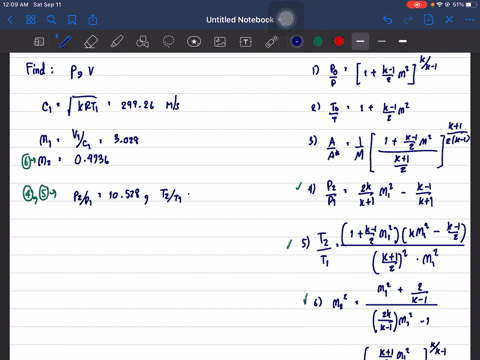Select the Shapes tool
Screen dimensions: 480x360
[143, 42]
